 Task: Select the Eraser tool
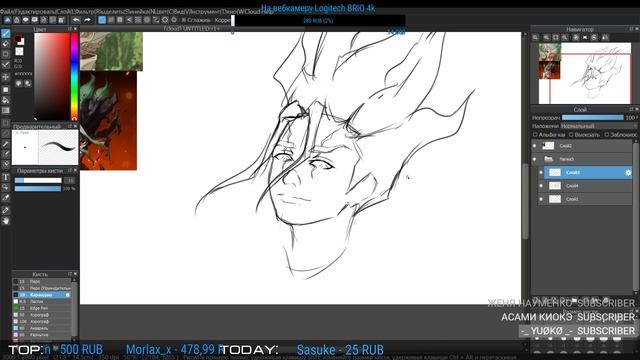coord(6,44)
